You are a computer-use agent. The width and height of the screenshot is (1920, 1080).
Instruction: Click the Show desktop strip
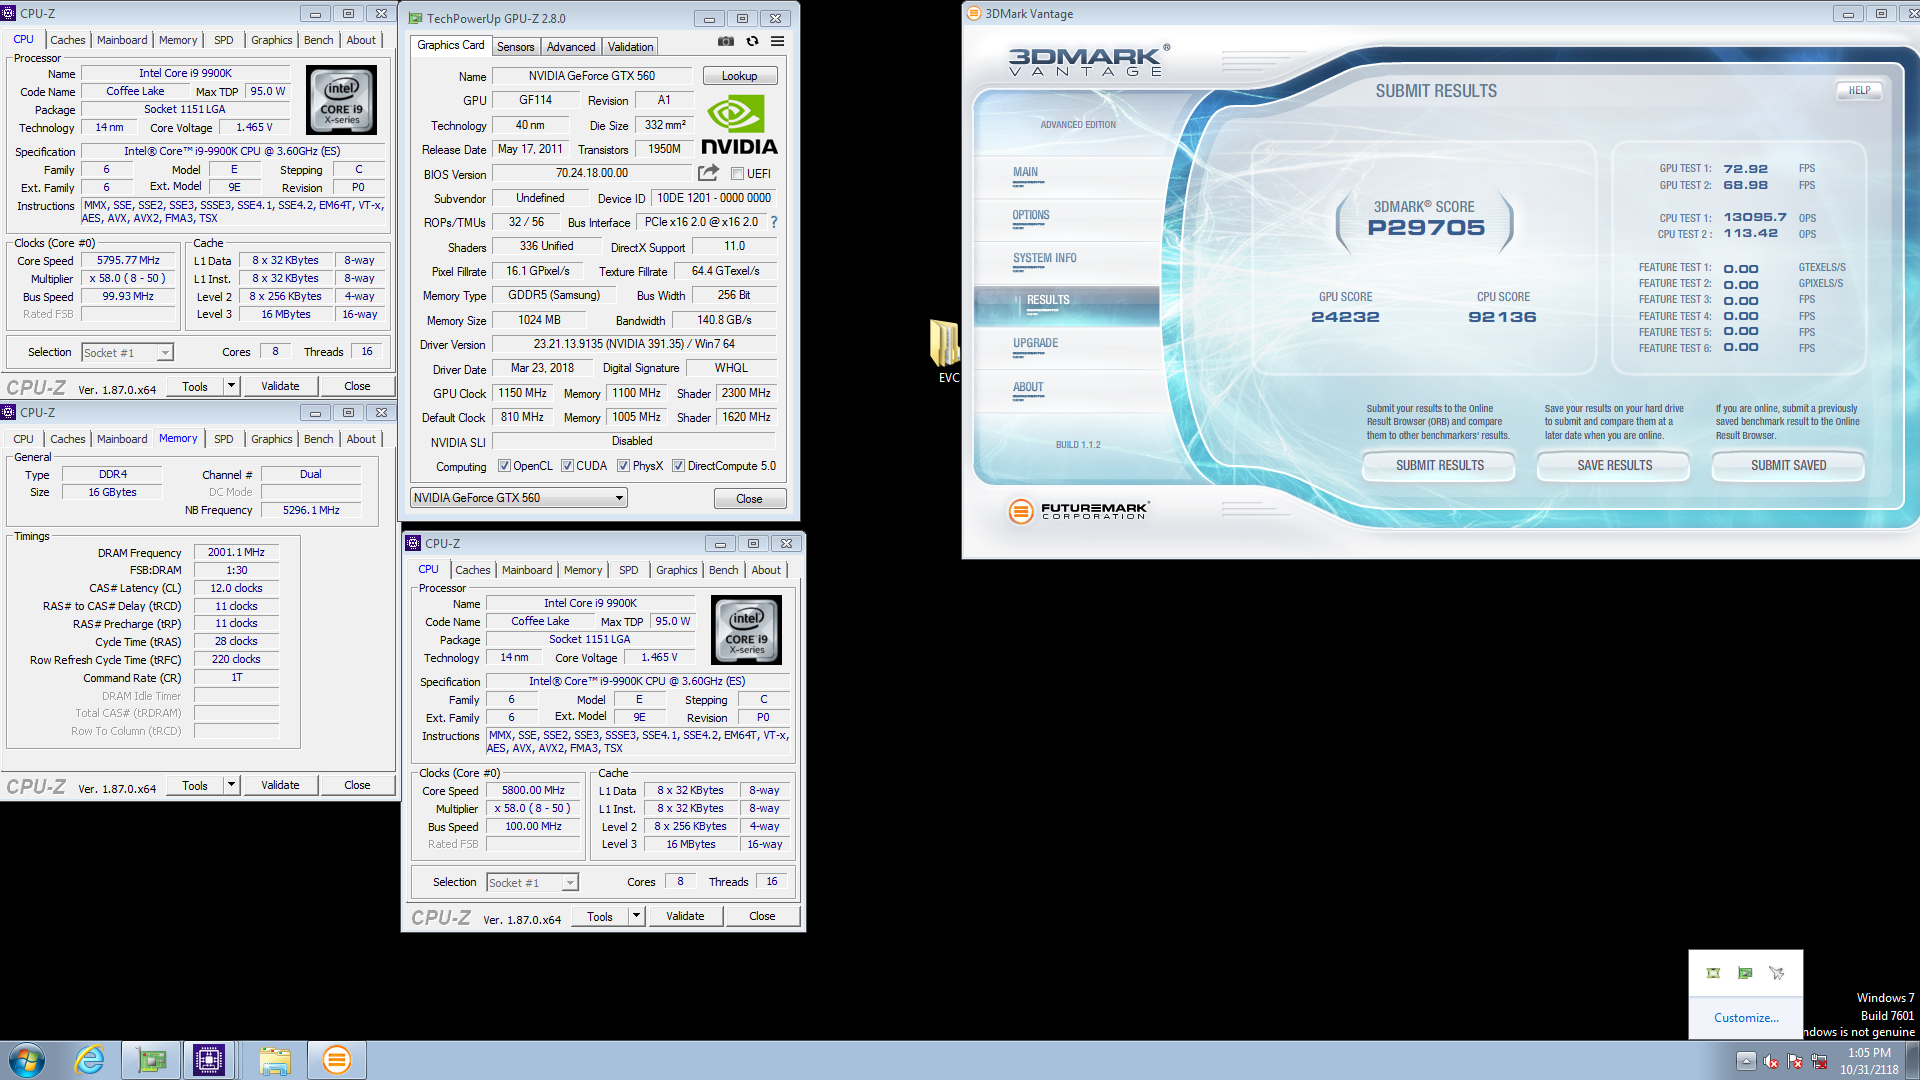1913,1060
